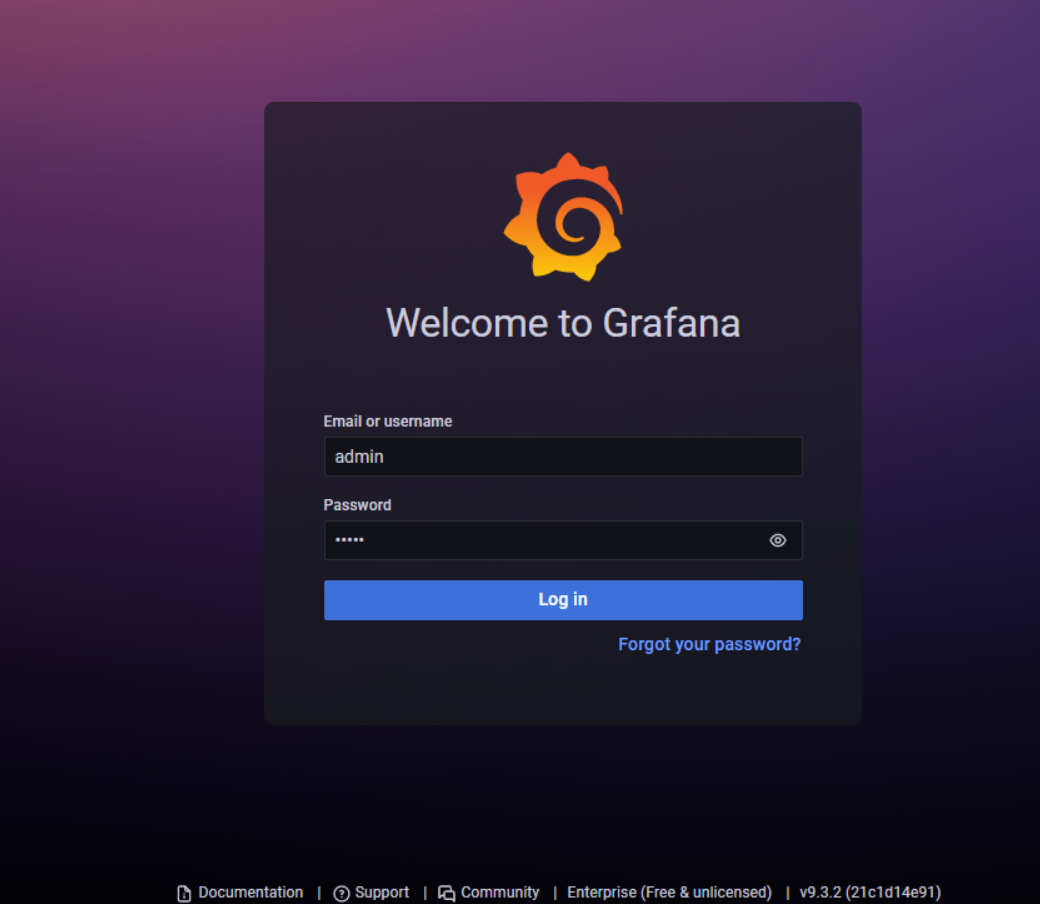Click the Welcome to Grafana heading
1040x904 pixels.
(x=563, y=323)
